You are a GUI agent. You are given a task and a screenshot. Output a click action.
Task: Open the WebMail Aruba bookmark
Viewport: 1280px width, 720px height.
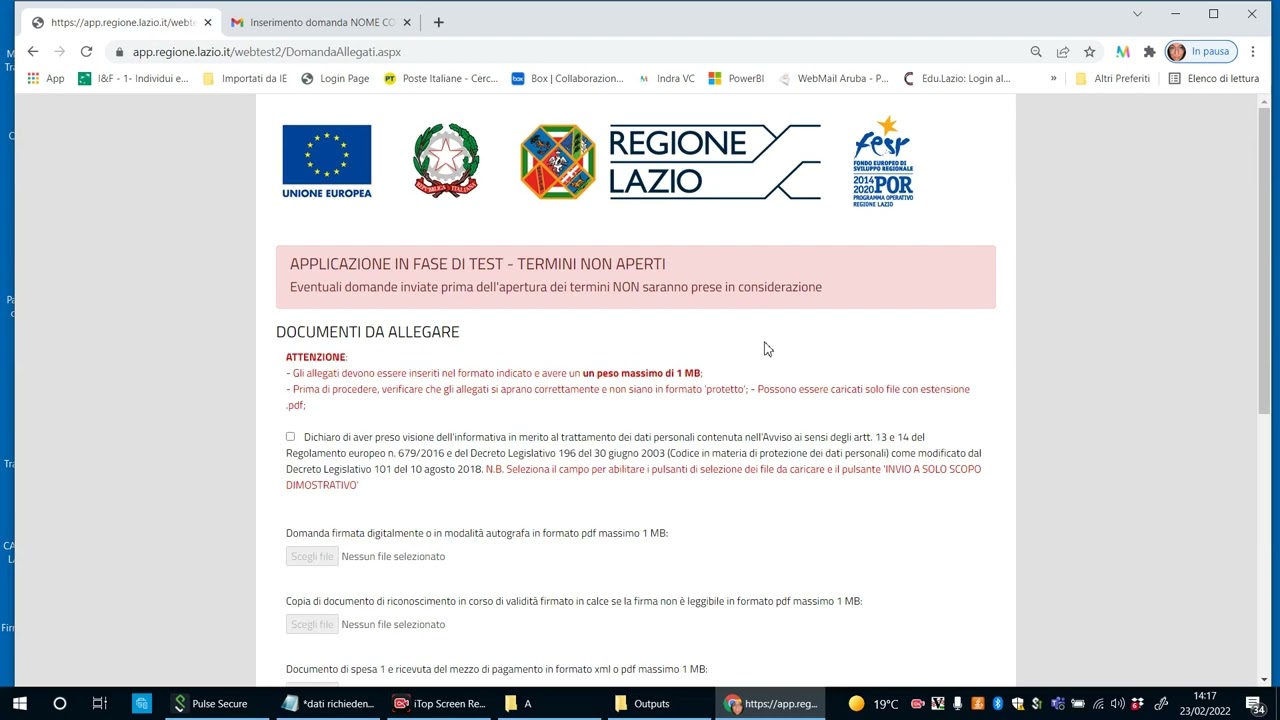pyautogui.click(x=833, y=78)
